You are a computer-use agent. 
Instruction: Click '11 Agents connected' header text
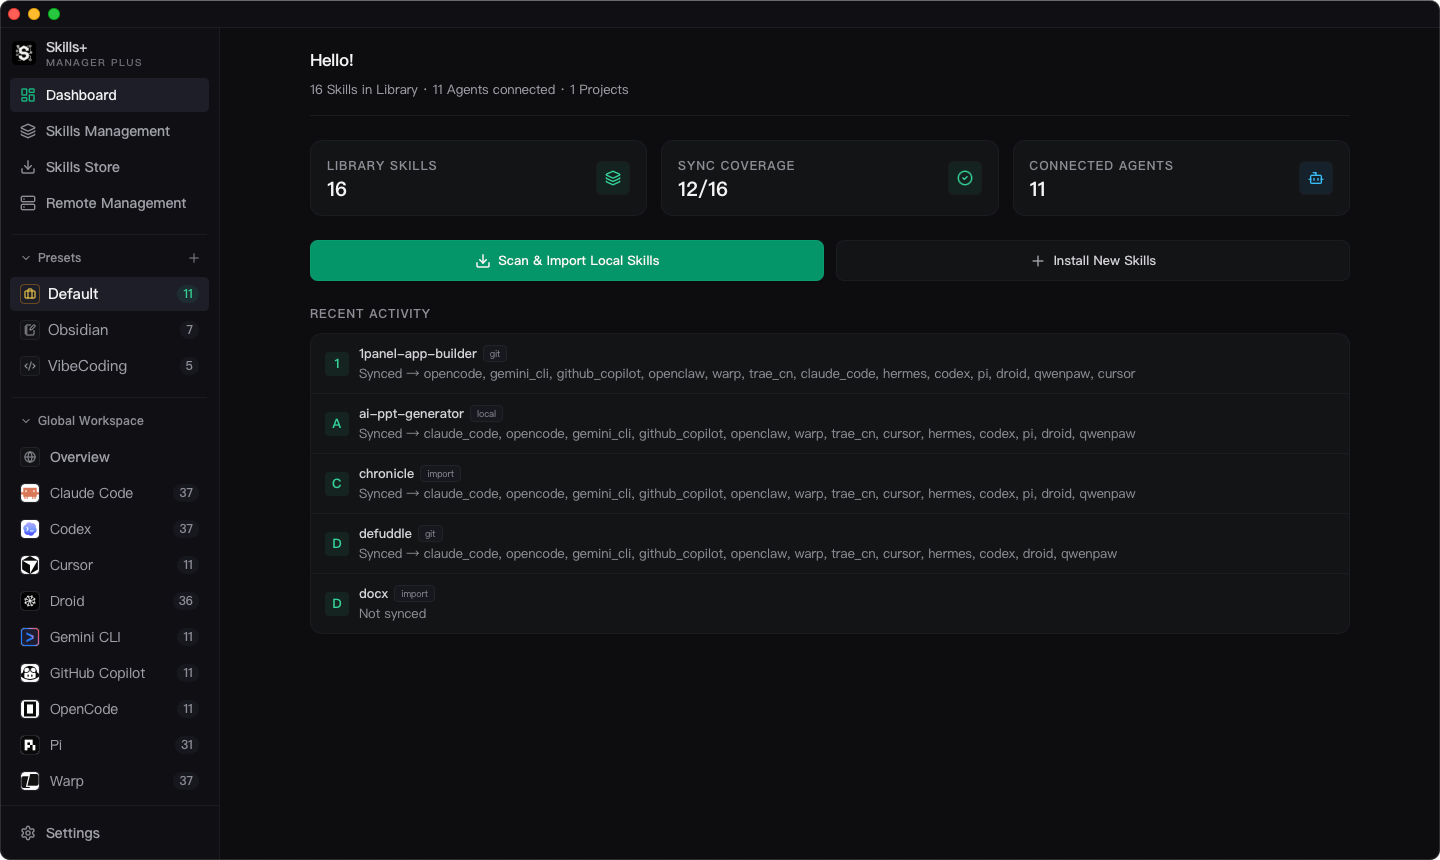494,90
